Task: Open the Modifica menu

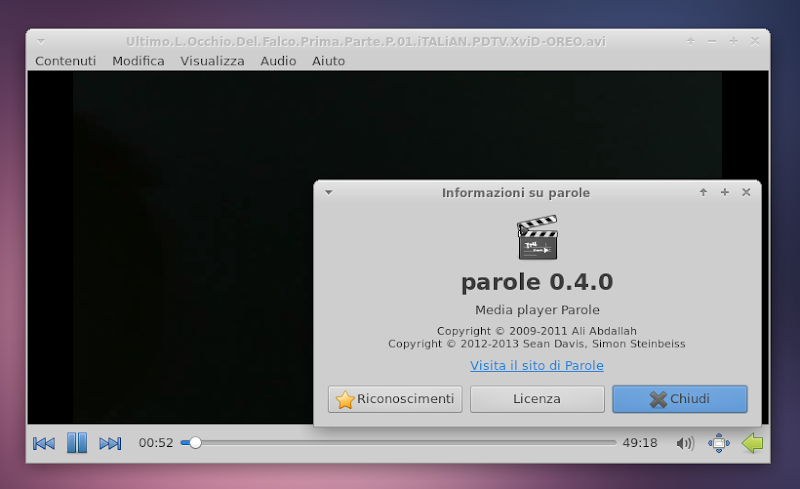Action: click(x=138, y=61)
